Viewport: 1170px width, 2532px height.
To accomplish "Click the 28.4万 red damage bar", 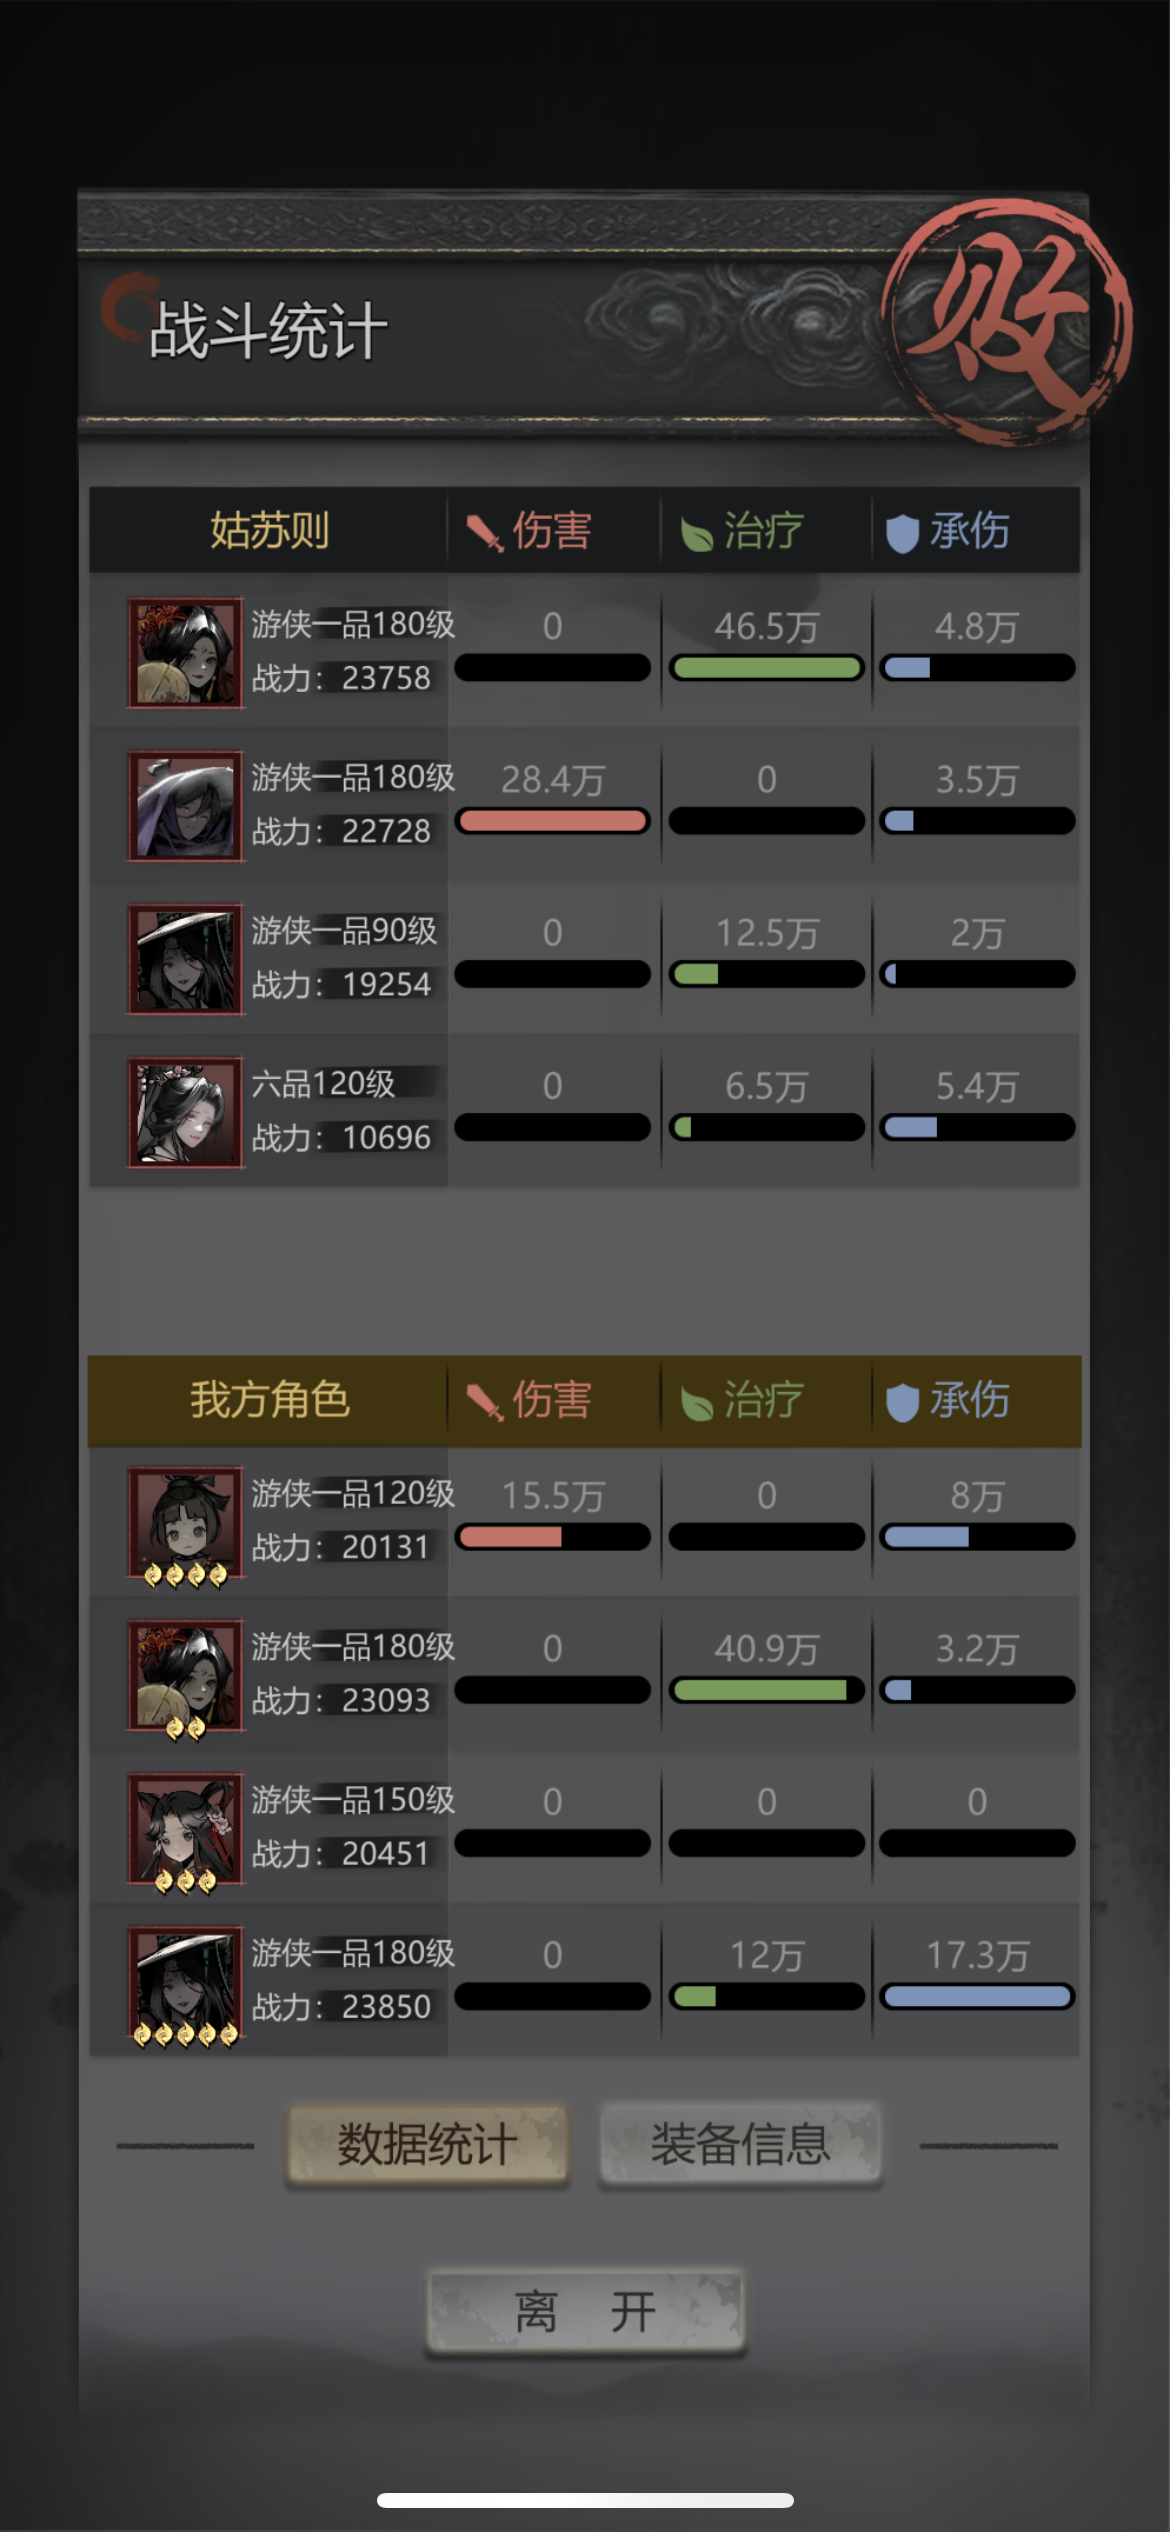I will (552, 821).
